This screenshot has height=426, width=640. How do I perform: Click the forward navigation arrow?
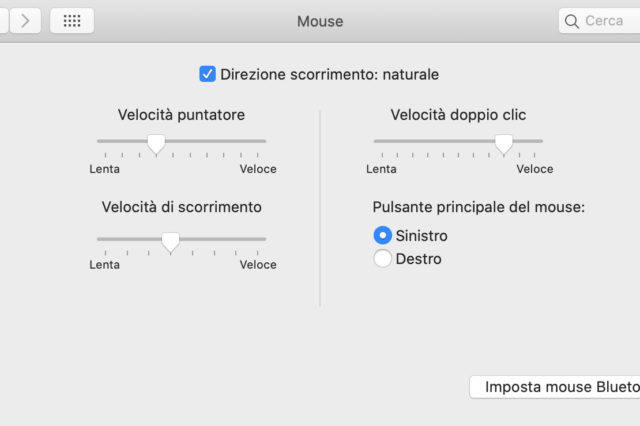(25, 20)
